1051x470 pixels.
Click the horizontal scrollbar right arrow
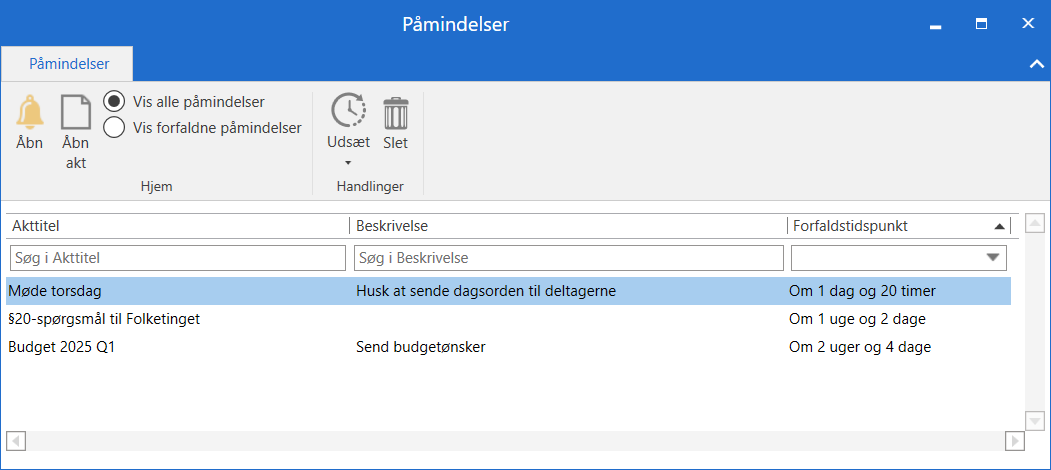click(1015, 441)
